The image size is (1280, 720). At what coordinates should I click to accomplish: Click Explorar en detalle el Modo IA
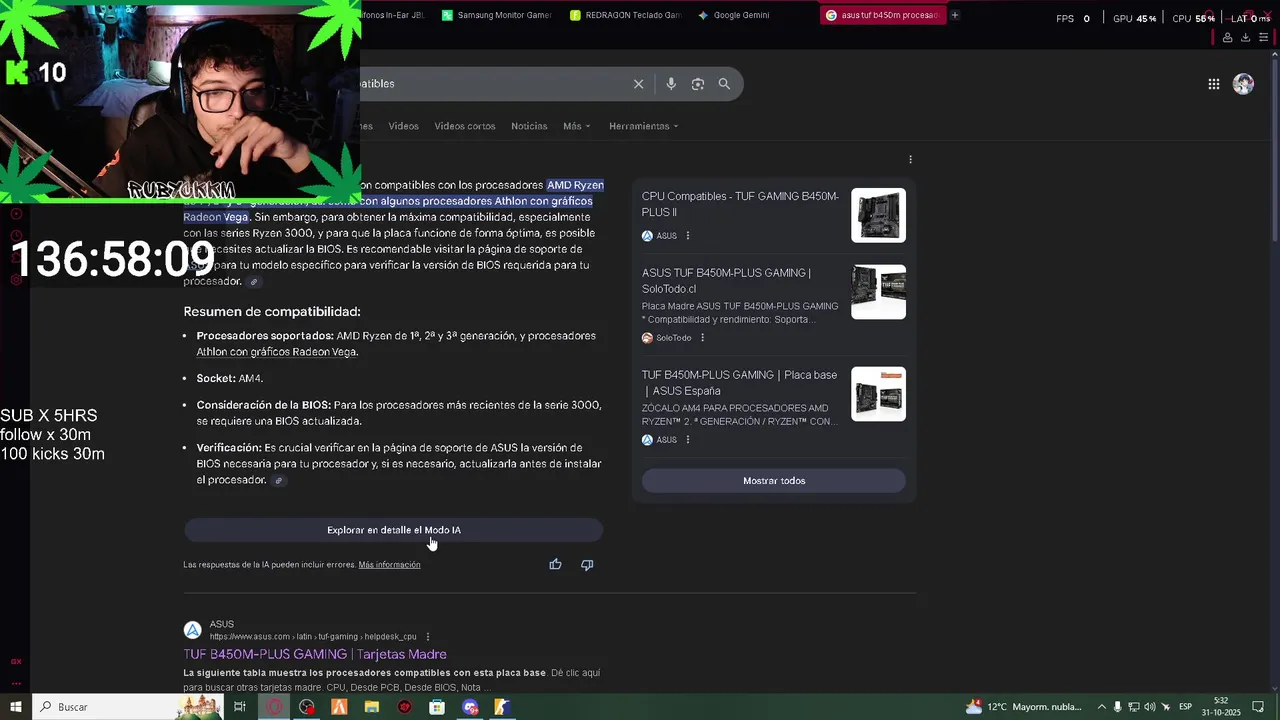coord(394,530)
